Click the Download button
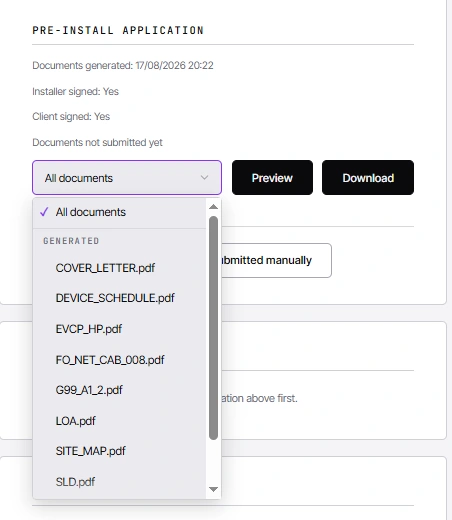 point(368,177)
